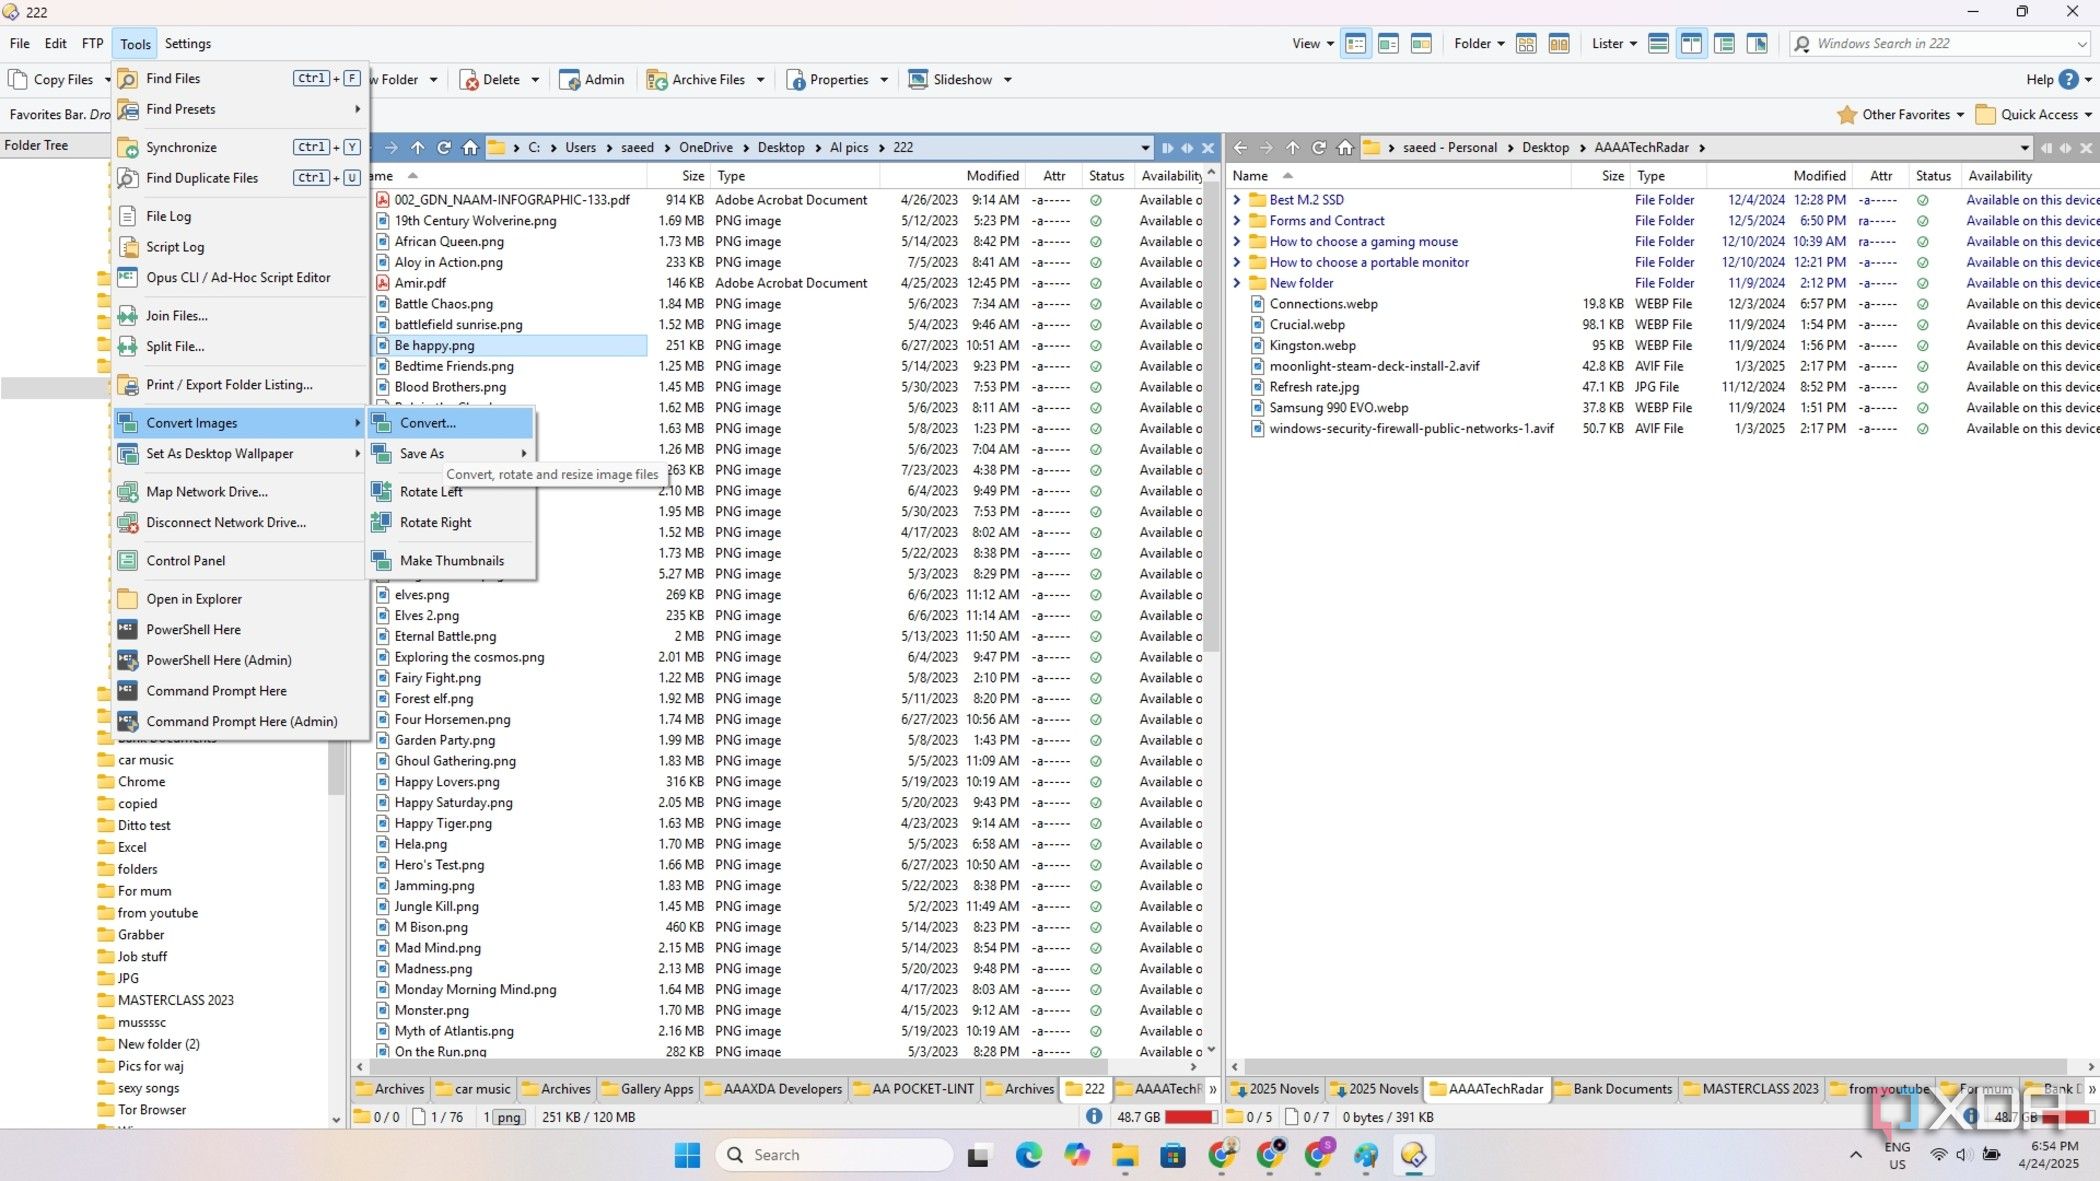Image resolution: width=2100 pixels, height=1181 pixels.
Task: Click the blue Help question mark icon
Action: 2069,80
